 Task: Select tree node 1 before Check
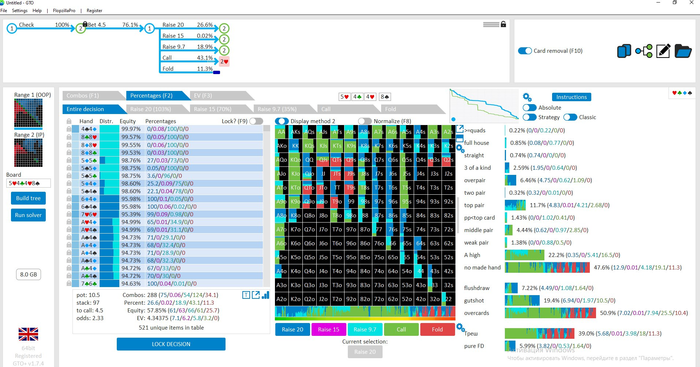(12, 29)
